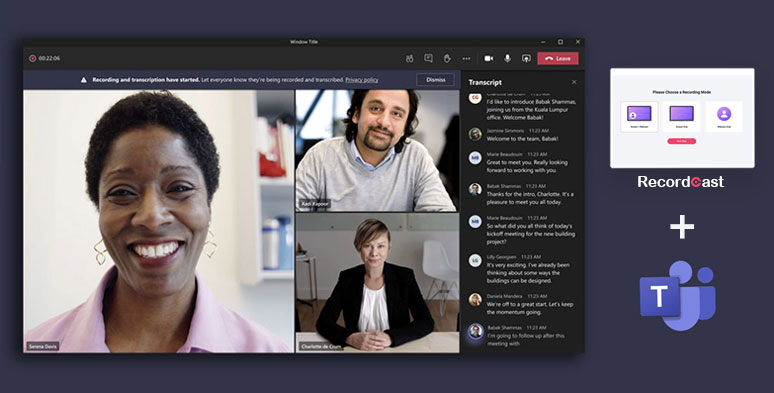This screenshot has height=393, width=774.
Task: Choose Screen Only mode in RecordCast
Action: pos(681,117)
